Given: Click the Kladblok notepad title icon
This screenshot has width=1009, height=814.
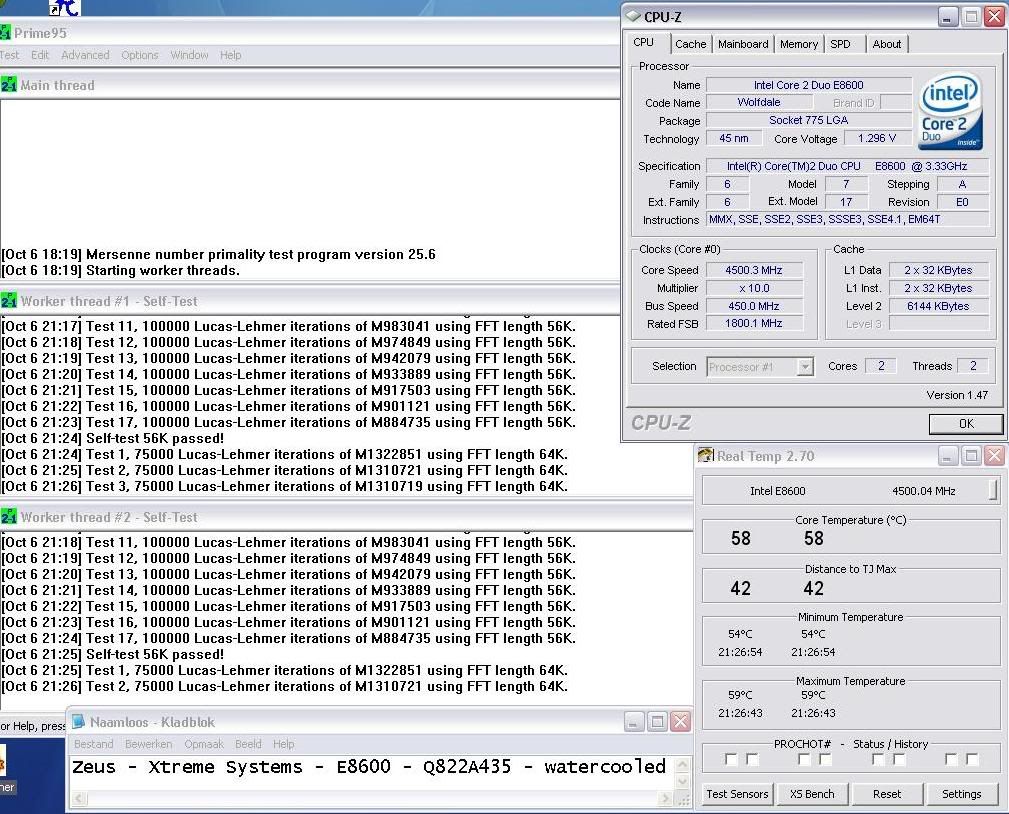Looking at the screenshot, I should pos(78,721).
